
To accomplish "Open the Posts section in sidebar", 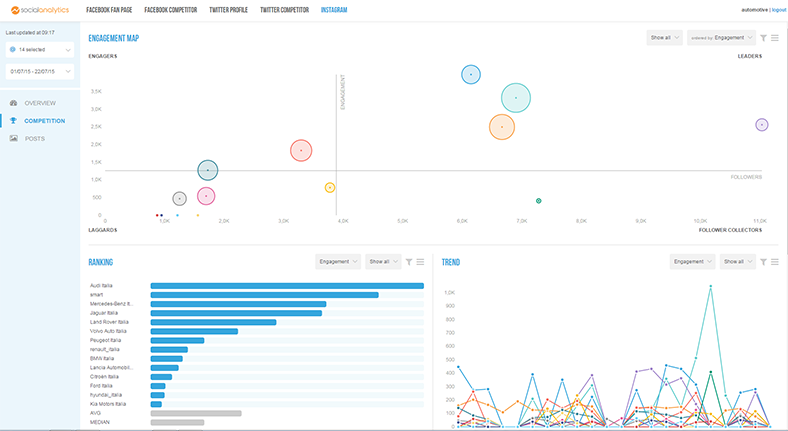I will (34, 138).
